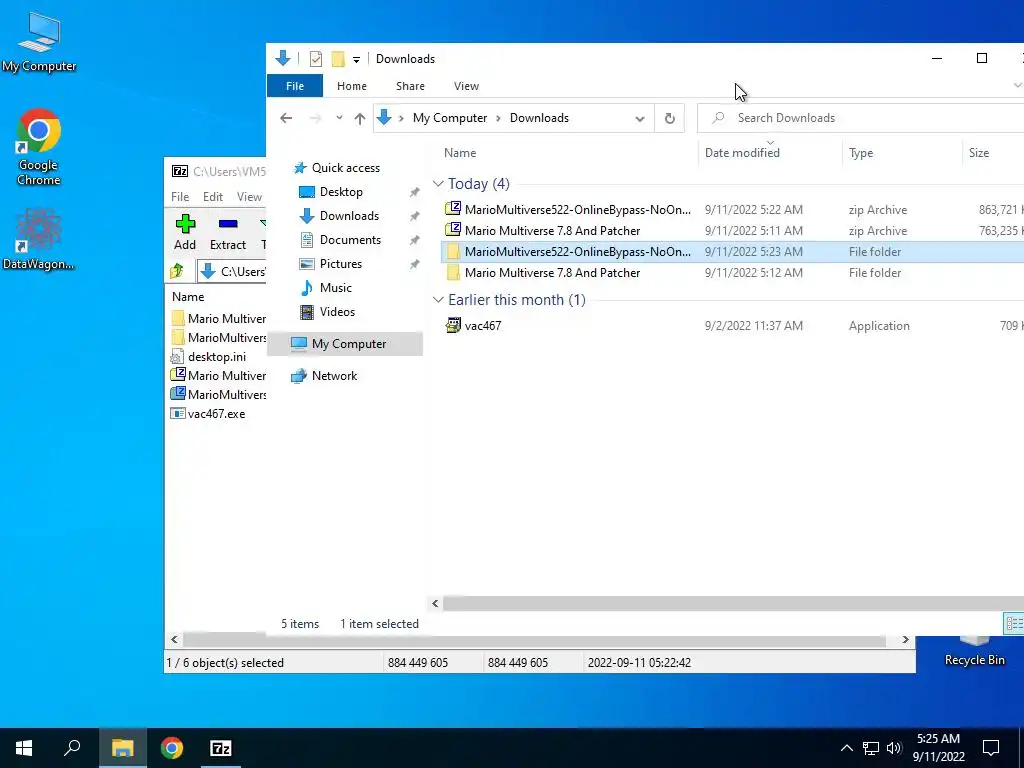This screenshot has height=768, width=1024.
Task: Select vac467 application file
Action: pyautogui.click(x=732, y=326)
